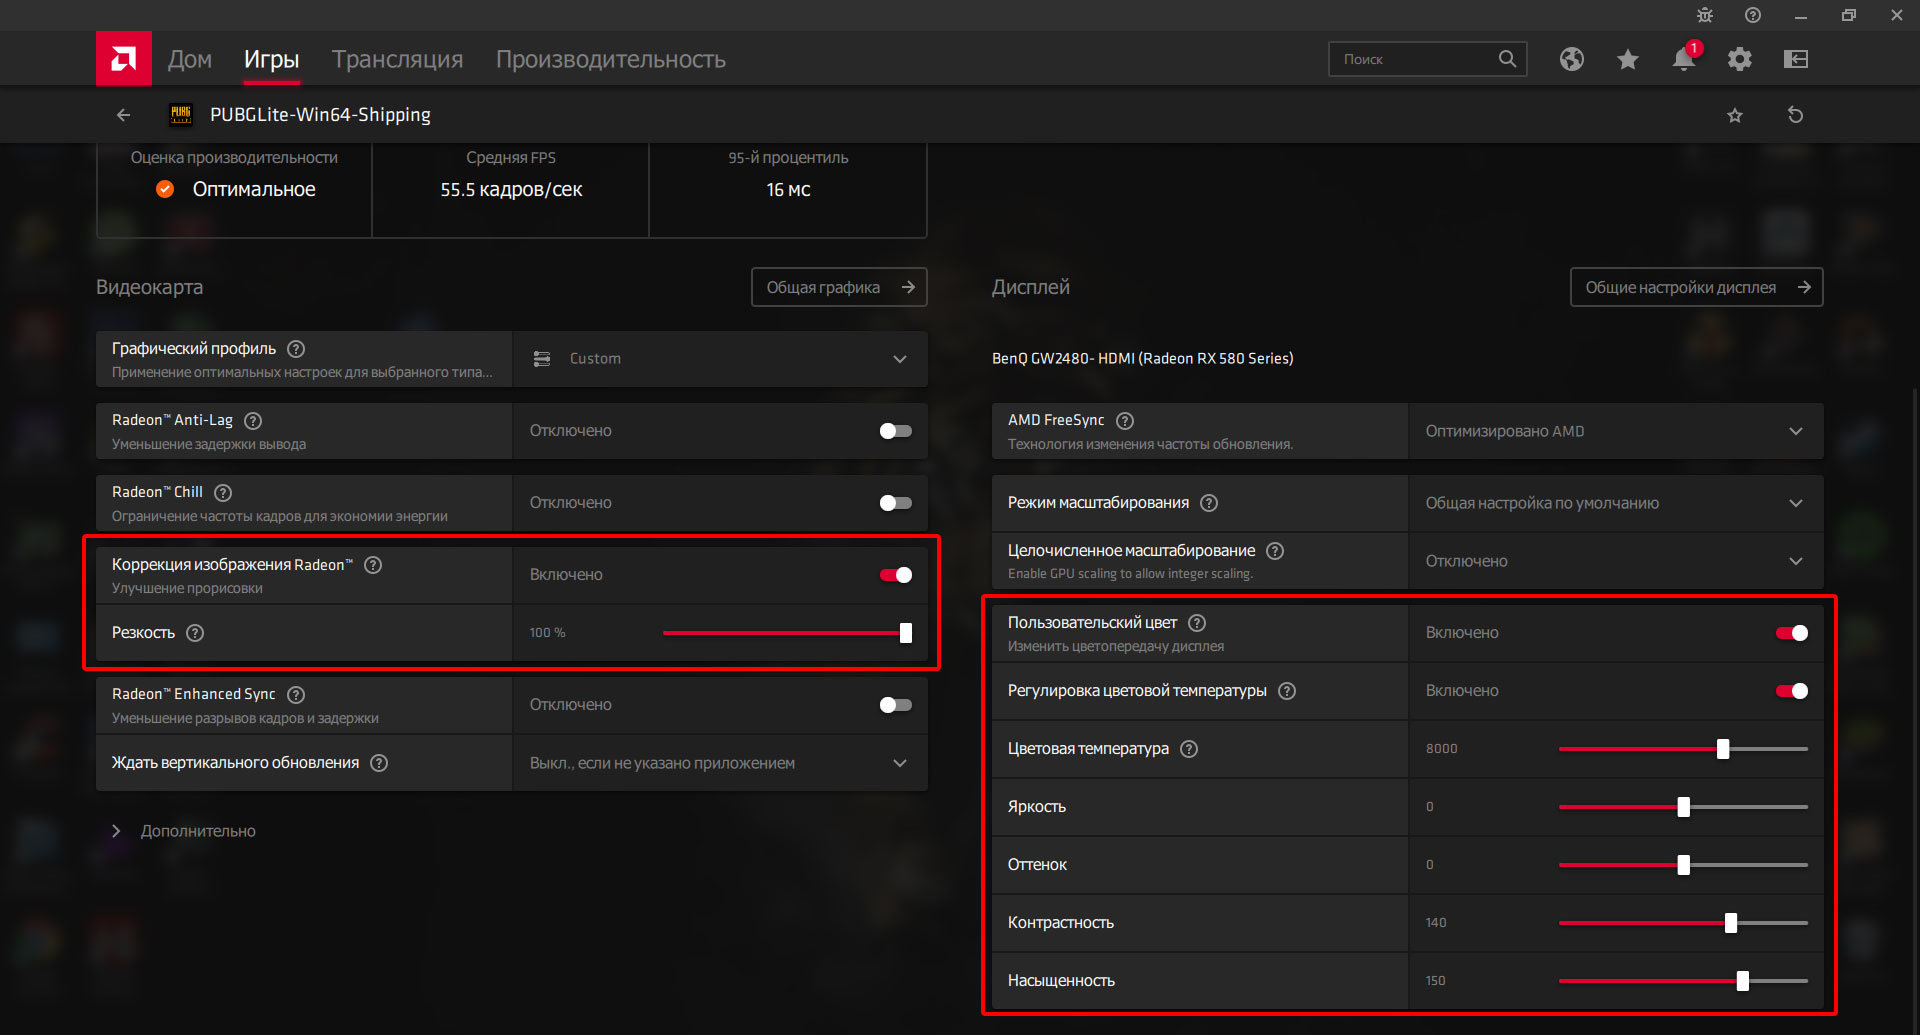This screenshot has width=1920, height=1035.
Task: Open the notifications bell
Action: pos(1684,59)
